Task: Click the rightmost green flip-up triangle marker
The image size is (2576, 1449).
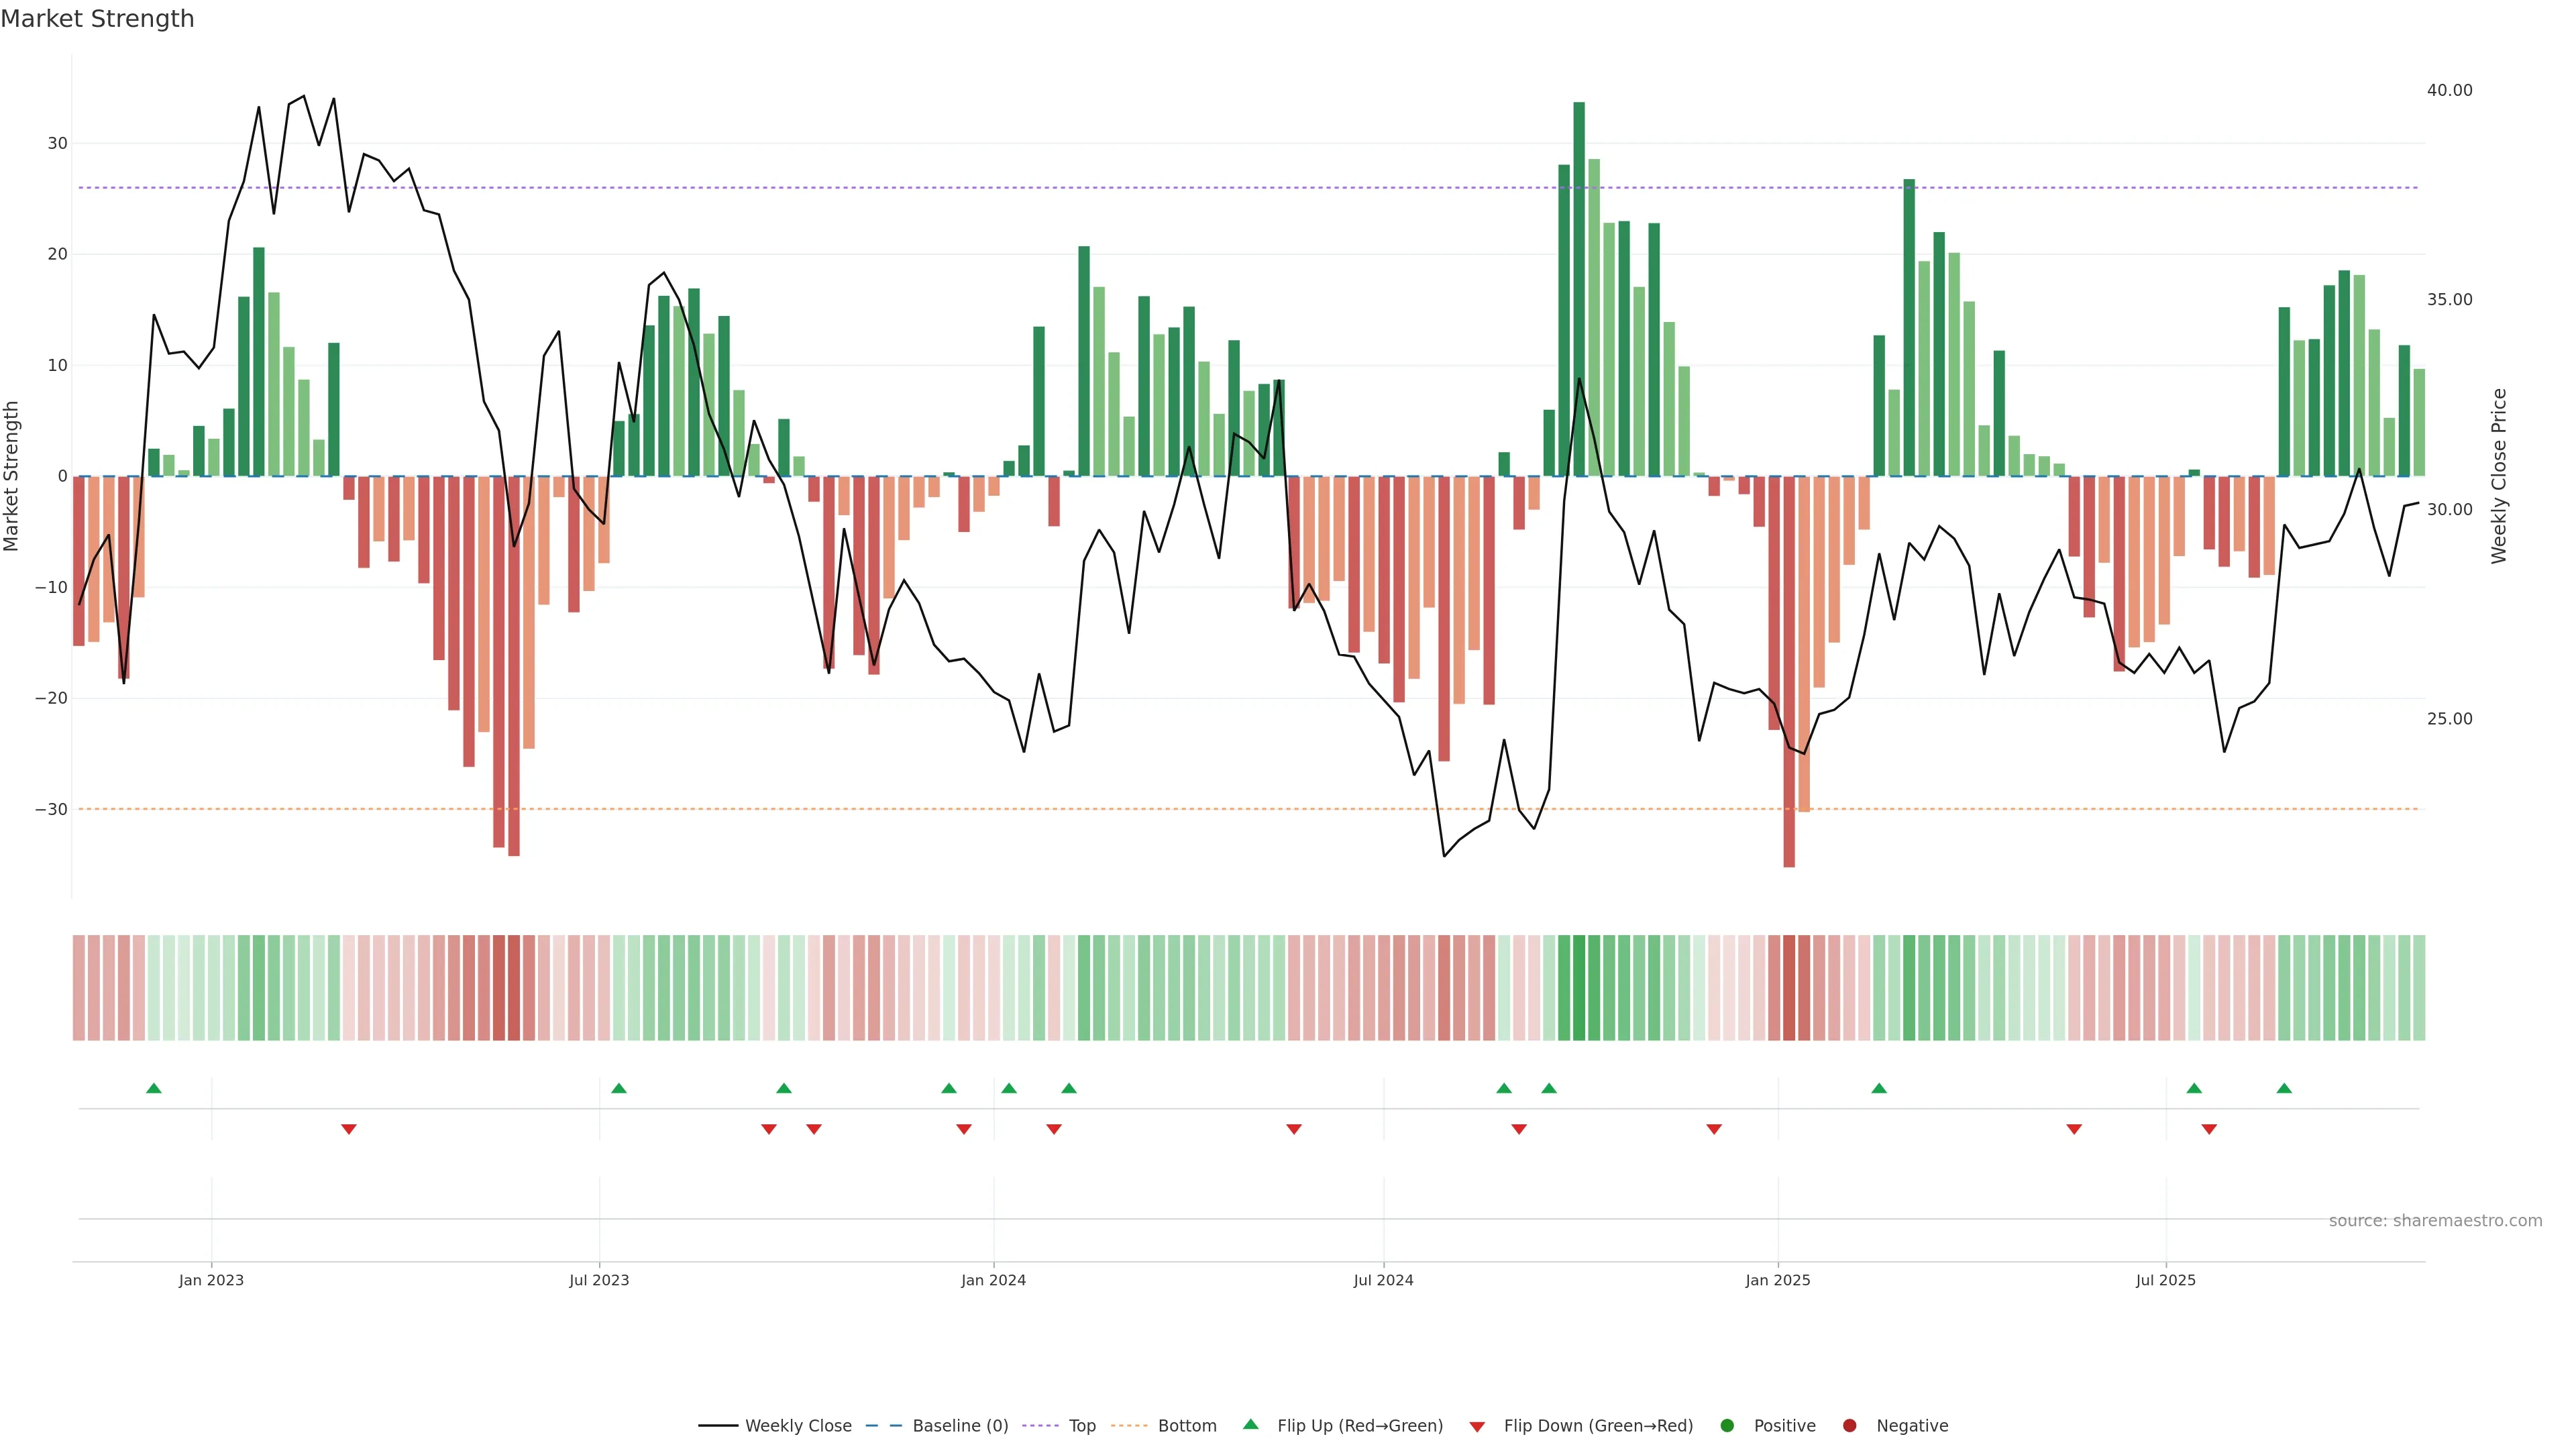Action: [2284, 1088]
